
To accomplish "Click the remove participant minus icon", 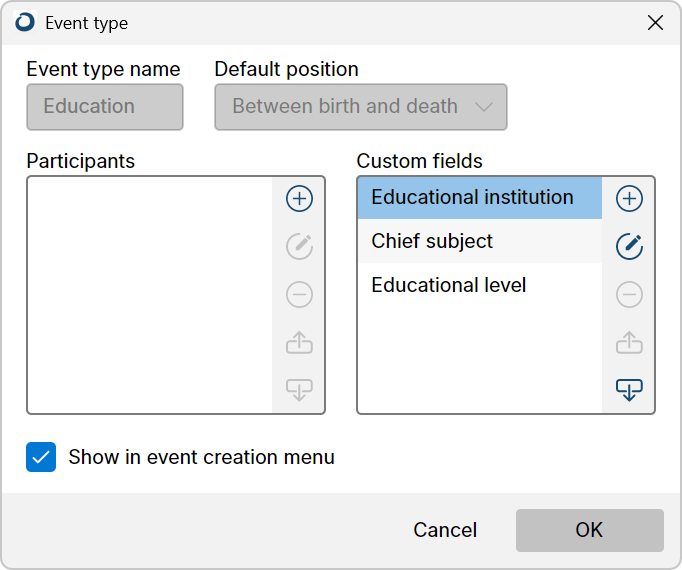I will coord(299,295).
